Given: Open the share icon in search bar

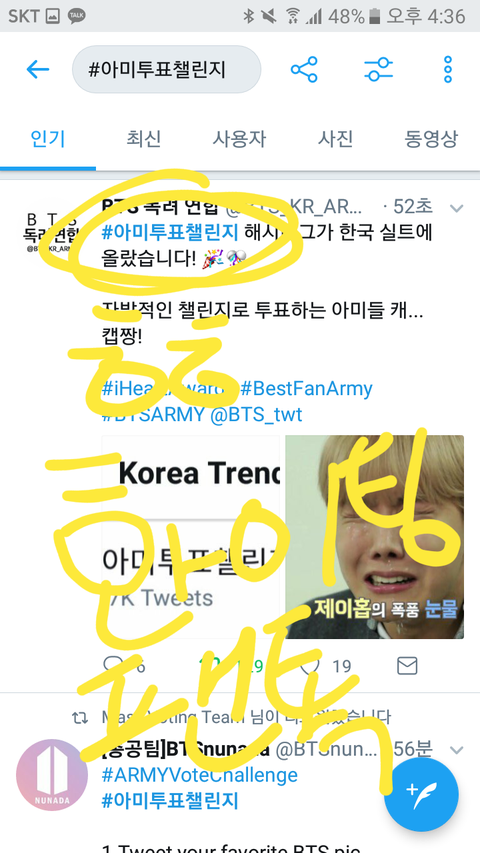Looking at the screenshot, I should [x=304, y=70].
